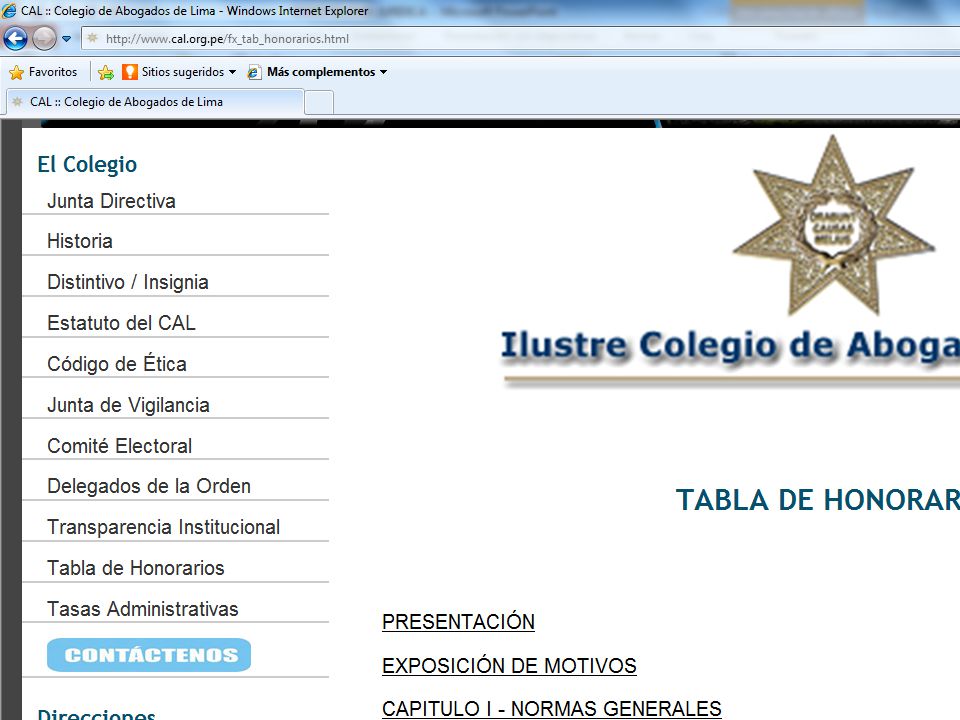Click the Internet Explorer window icon
Image resolution: width=960 pixels, height=720 pixels.
click(9, 10)
